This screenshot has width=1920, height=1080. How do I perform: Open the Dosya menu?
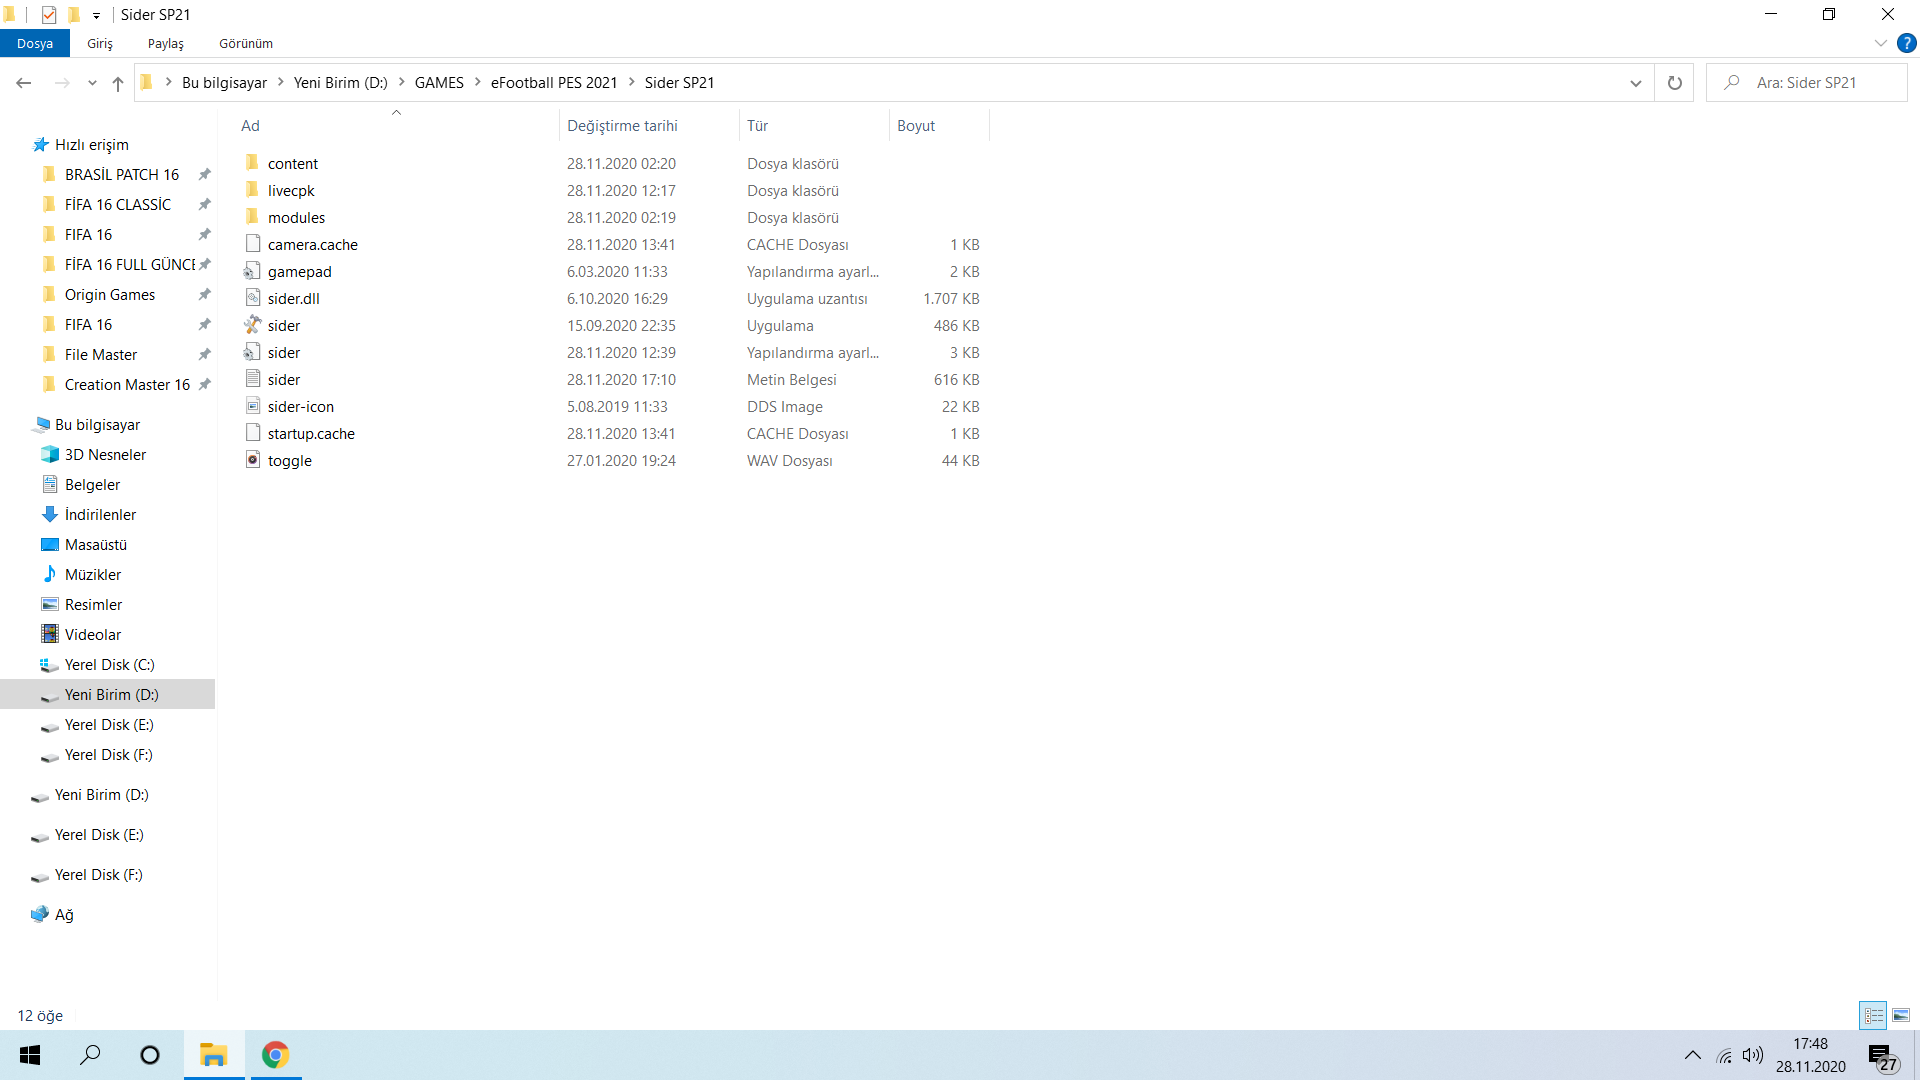pyautogui.click(x=35, y=43)
